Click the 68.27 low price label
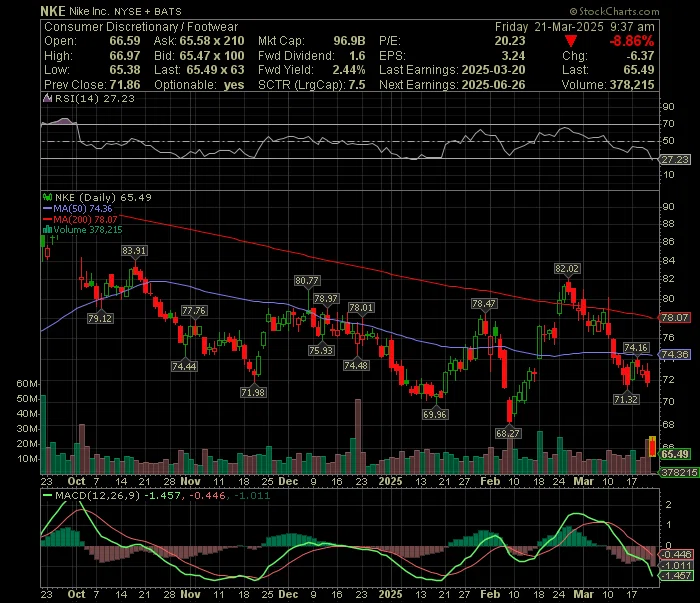This screenshot has width=700, height=603. coord(508,433)
